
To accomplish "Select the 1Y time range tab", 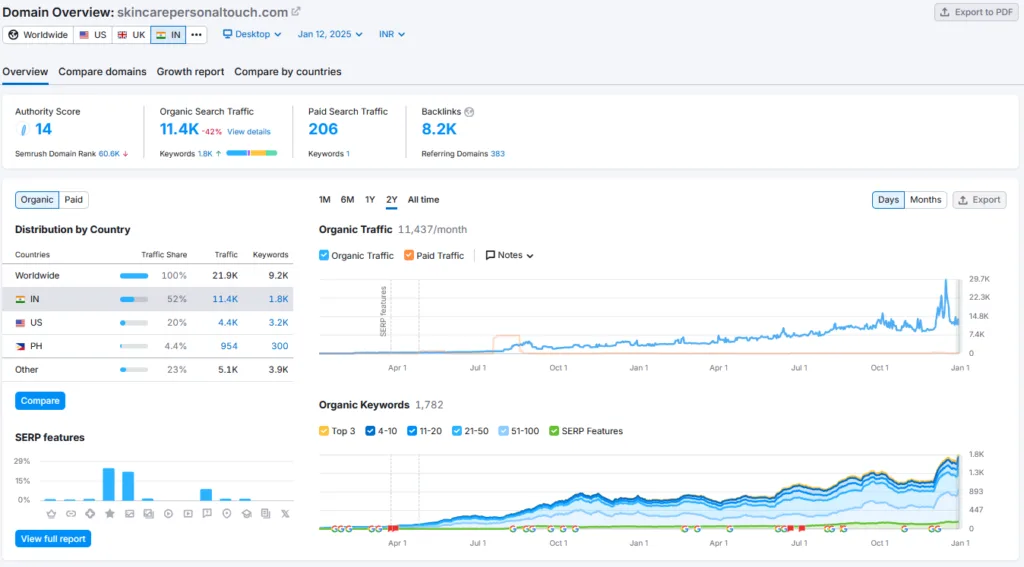I will pos(370,200).
